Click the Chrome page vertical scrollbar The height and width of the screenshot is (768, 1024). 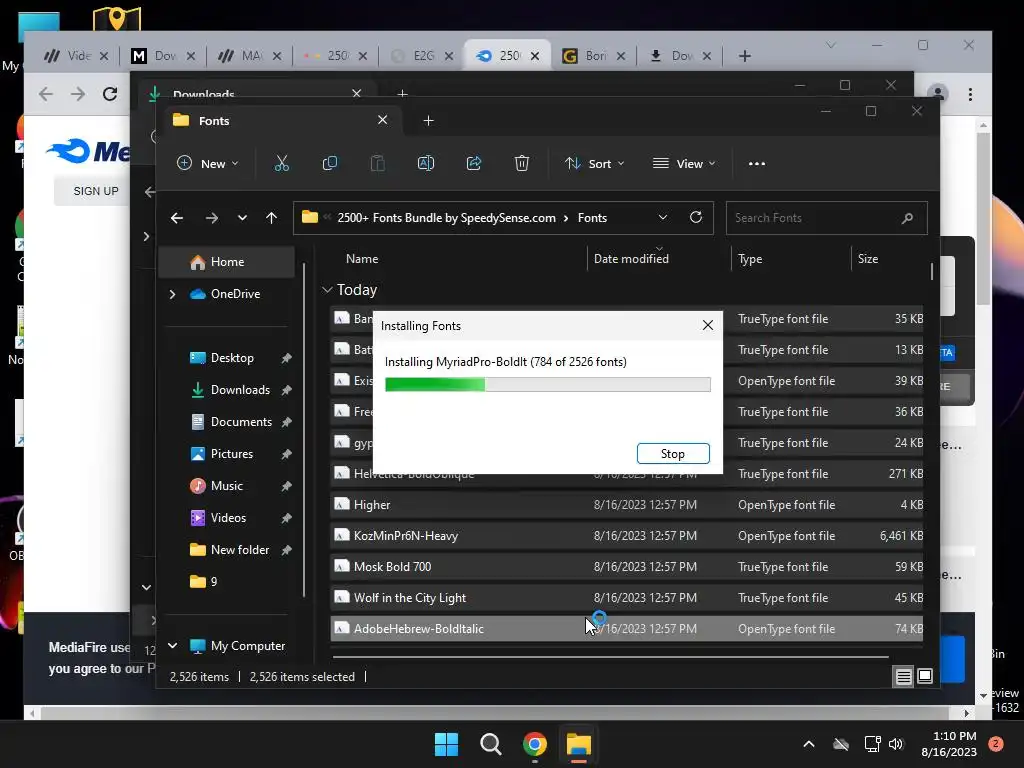pyautogui.click(x=984, y=218)
